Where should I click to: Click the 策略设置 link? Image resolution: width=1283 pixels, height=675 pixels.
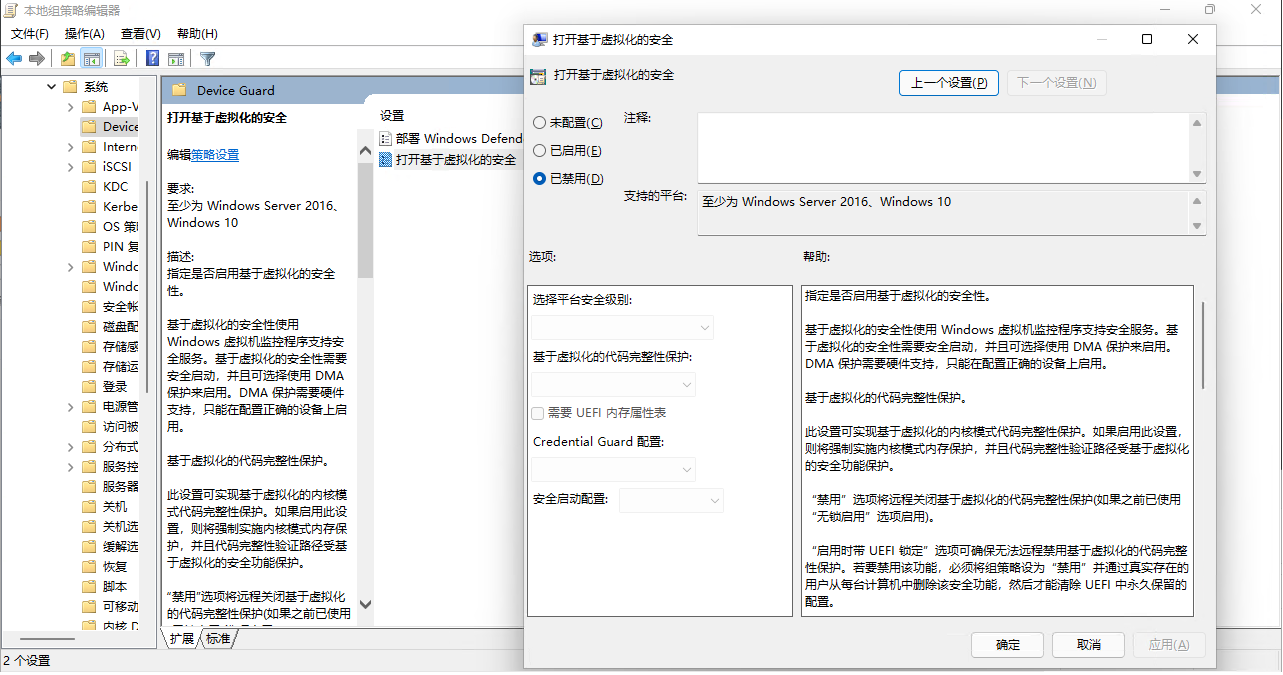click(215, 155)
